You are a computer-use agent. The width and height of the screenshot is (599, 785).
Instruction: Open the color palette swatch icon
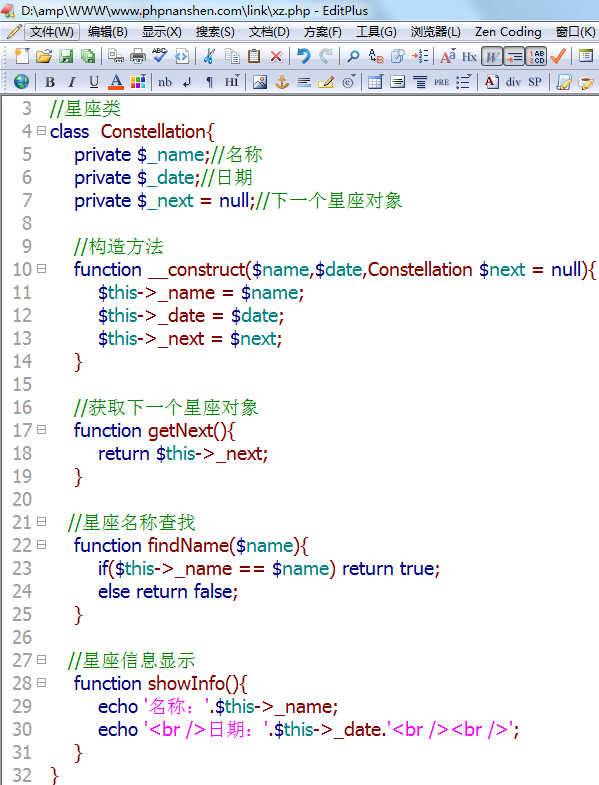click(x=138, y=82)
